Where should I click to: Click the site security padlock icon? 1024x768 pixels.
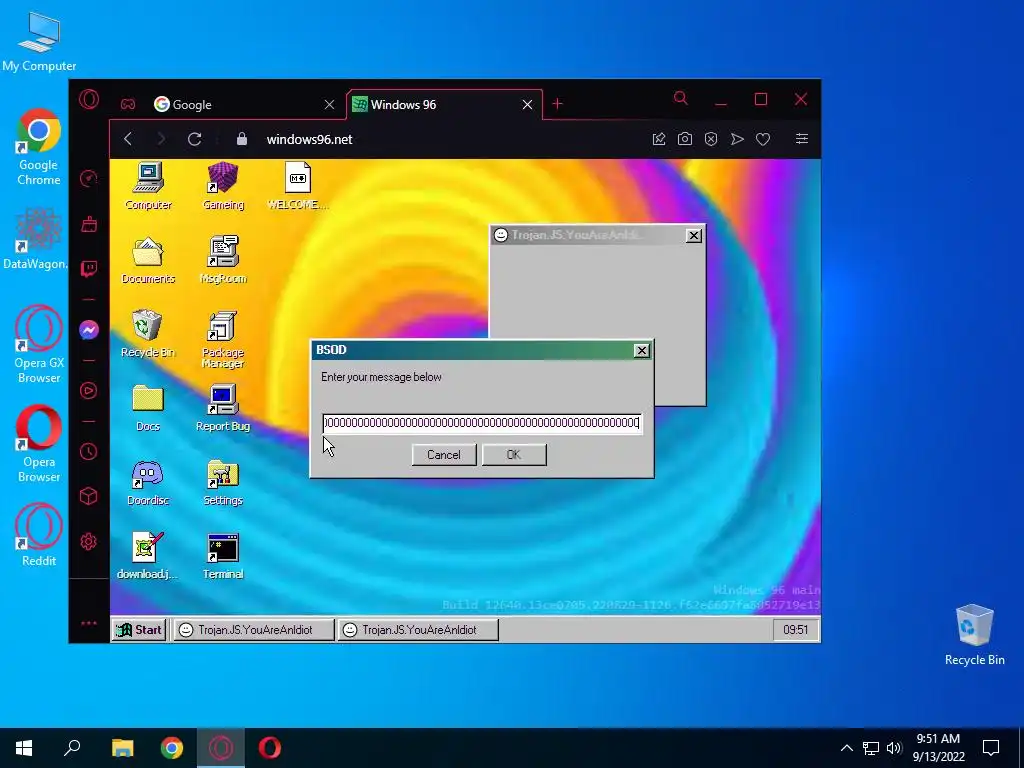242,139
